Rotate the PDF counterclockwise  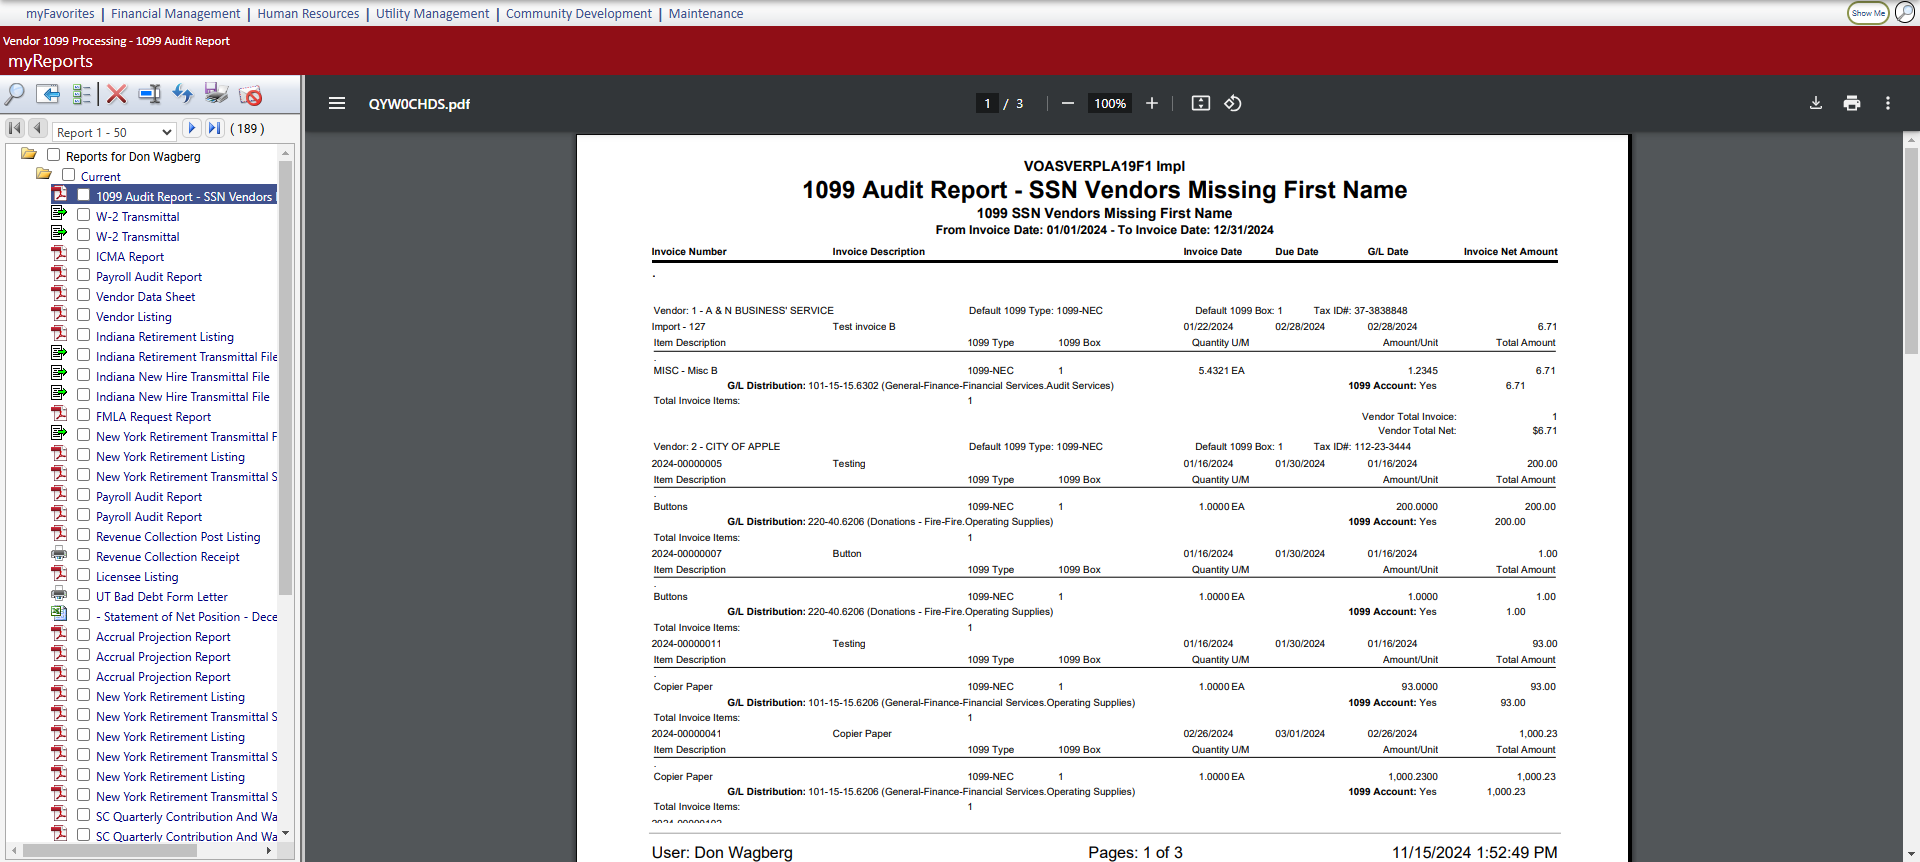tap(1233, 103)
